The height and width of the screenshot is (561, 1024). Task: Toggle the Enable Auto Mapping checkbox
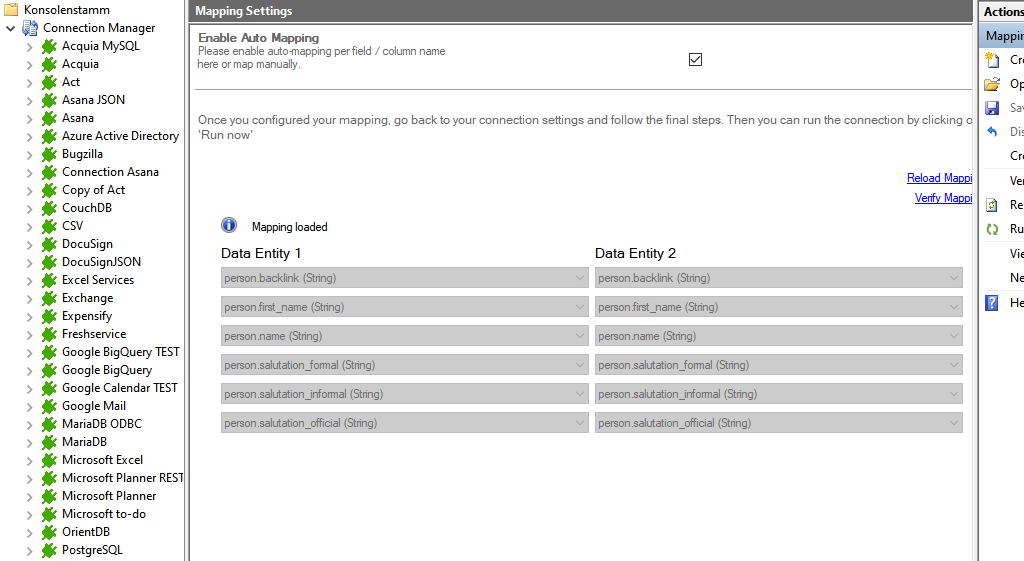click(696, 59)
